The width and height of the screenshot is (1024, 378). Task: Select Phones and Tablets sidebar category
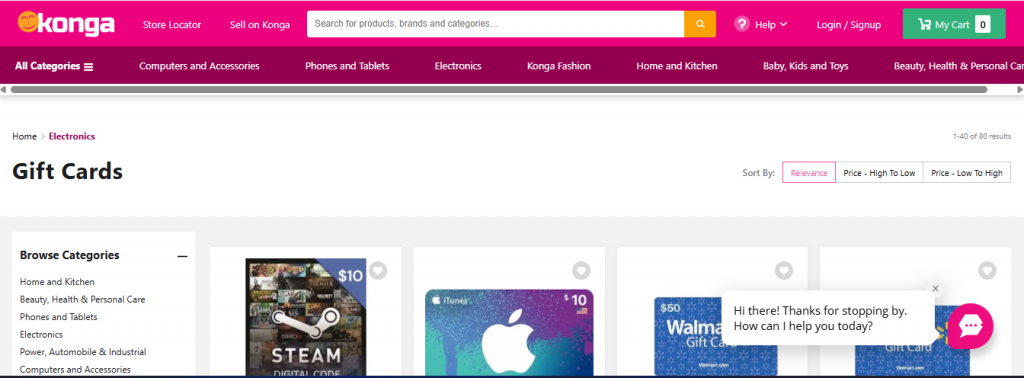click(x=58, y=317)
